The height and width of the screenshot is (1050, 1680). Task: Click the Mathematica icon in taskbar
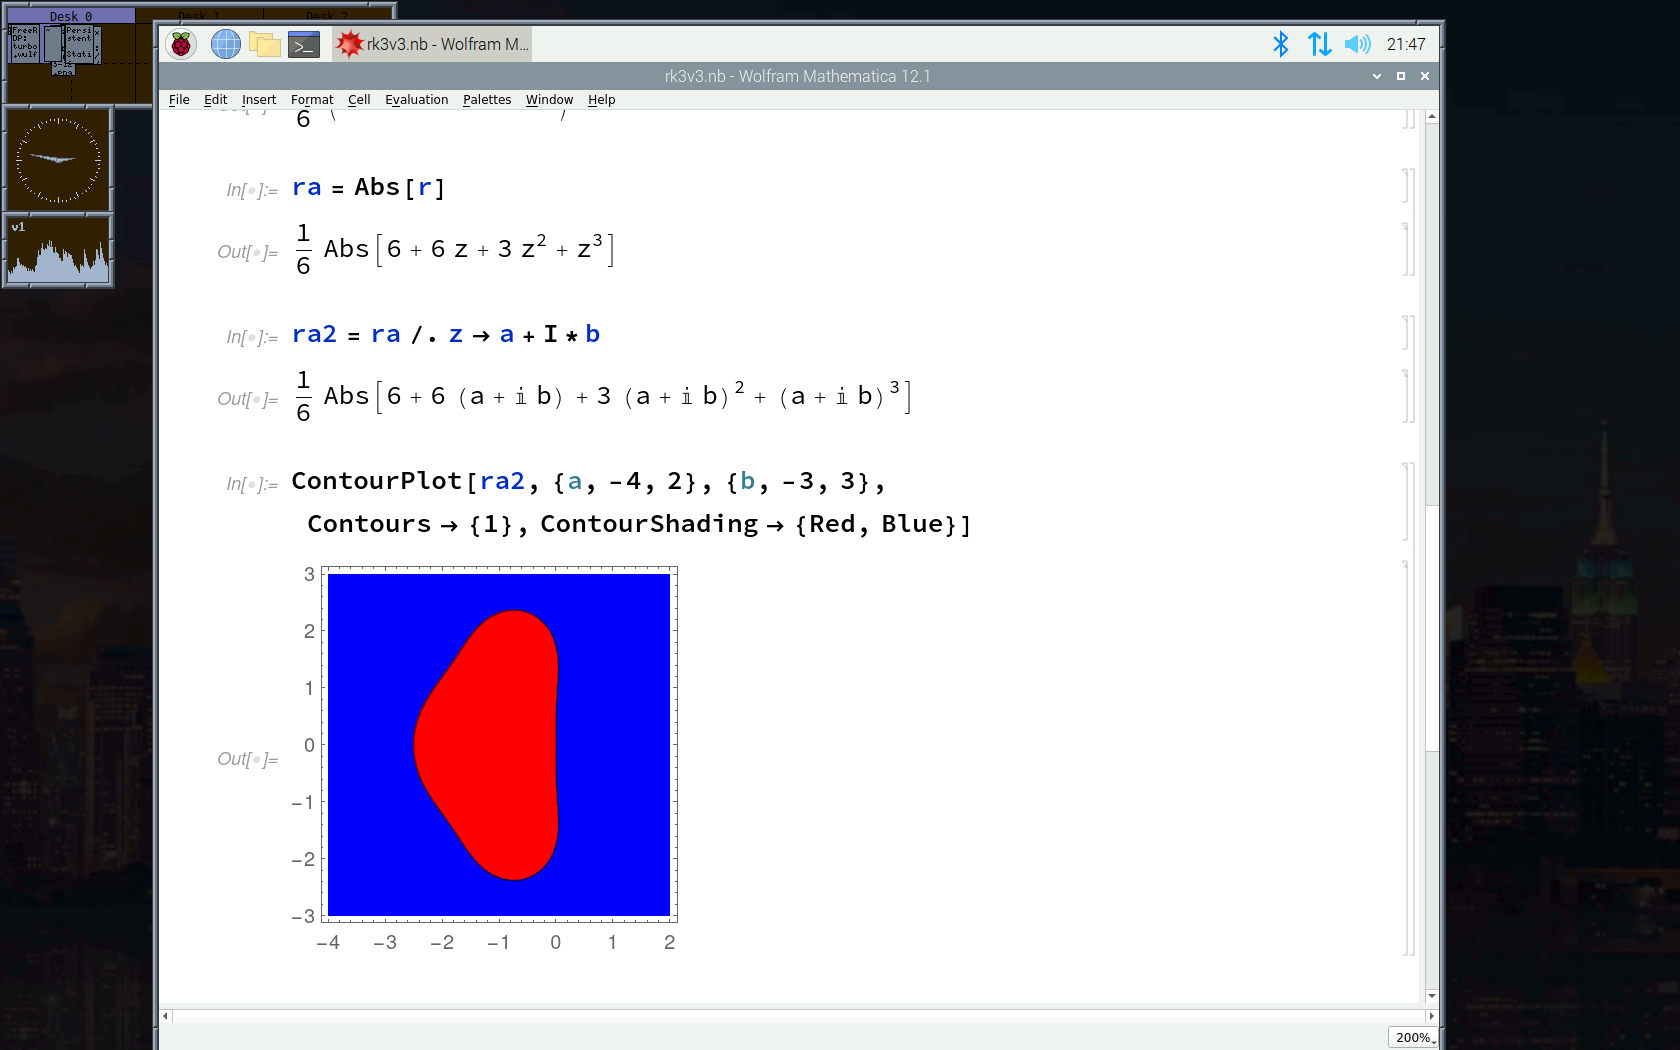(349, 44)
